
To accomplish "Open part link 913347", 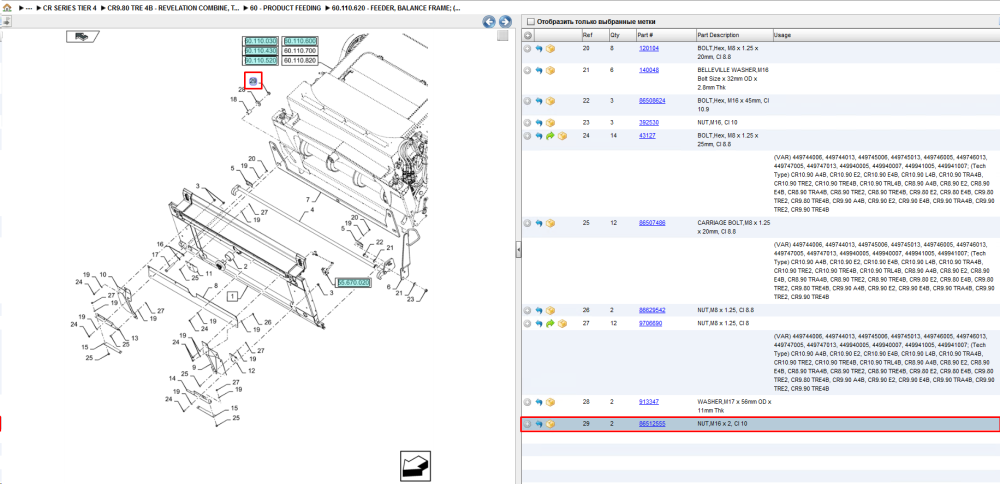I will 649,402.
